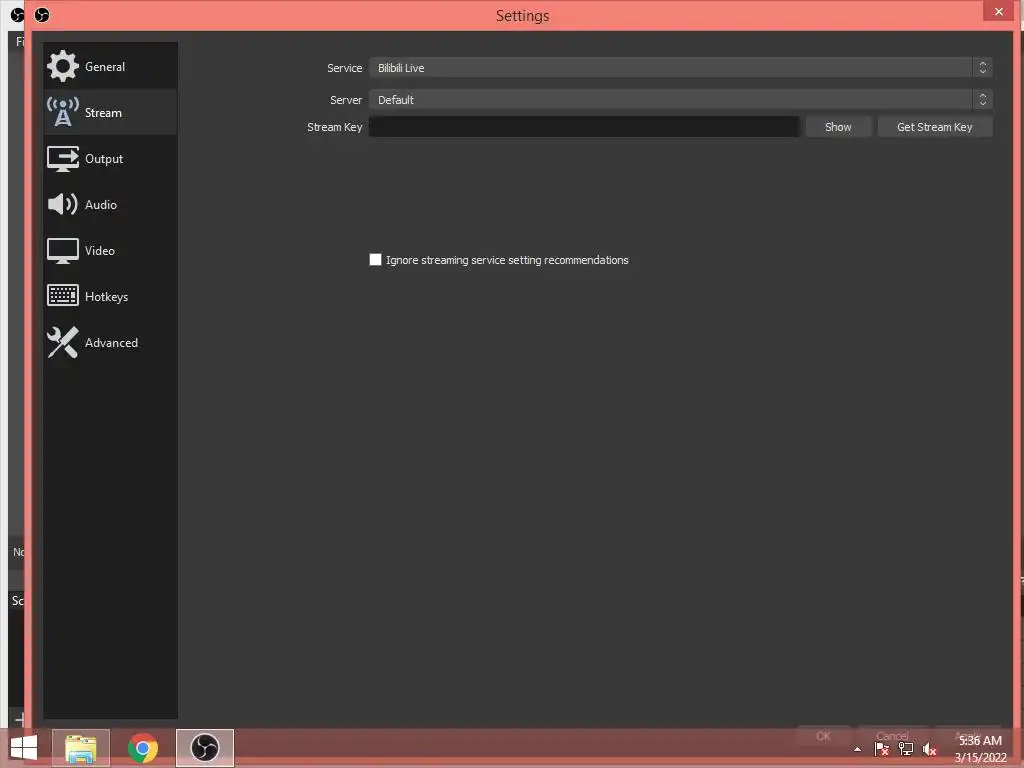Switch to the Stream tab label
1024x768 pixels.
coord(103,112)
